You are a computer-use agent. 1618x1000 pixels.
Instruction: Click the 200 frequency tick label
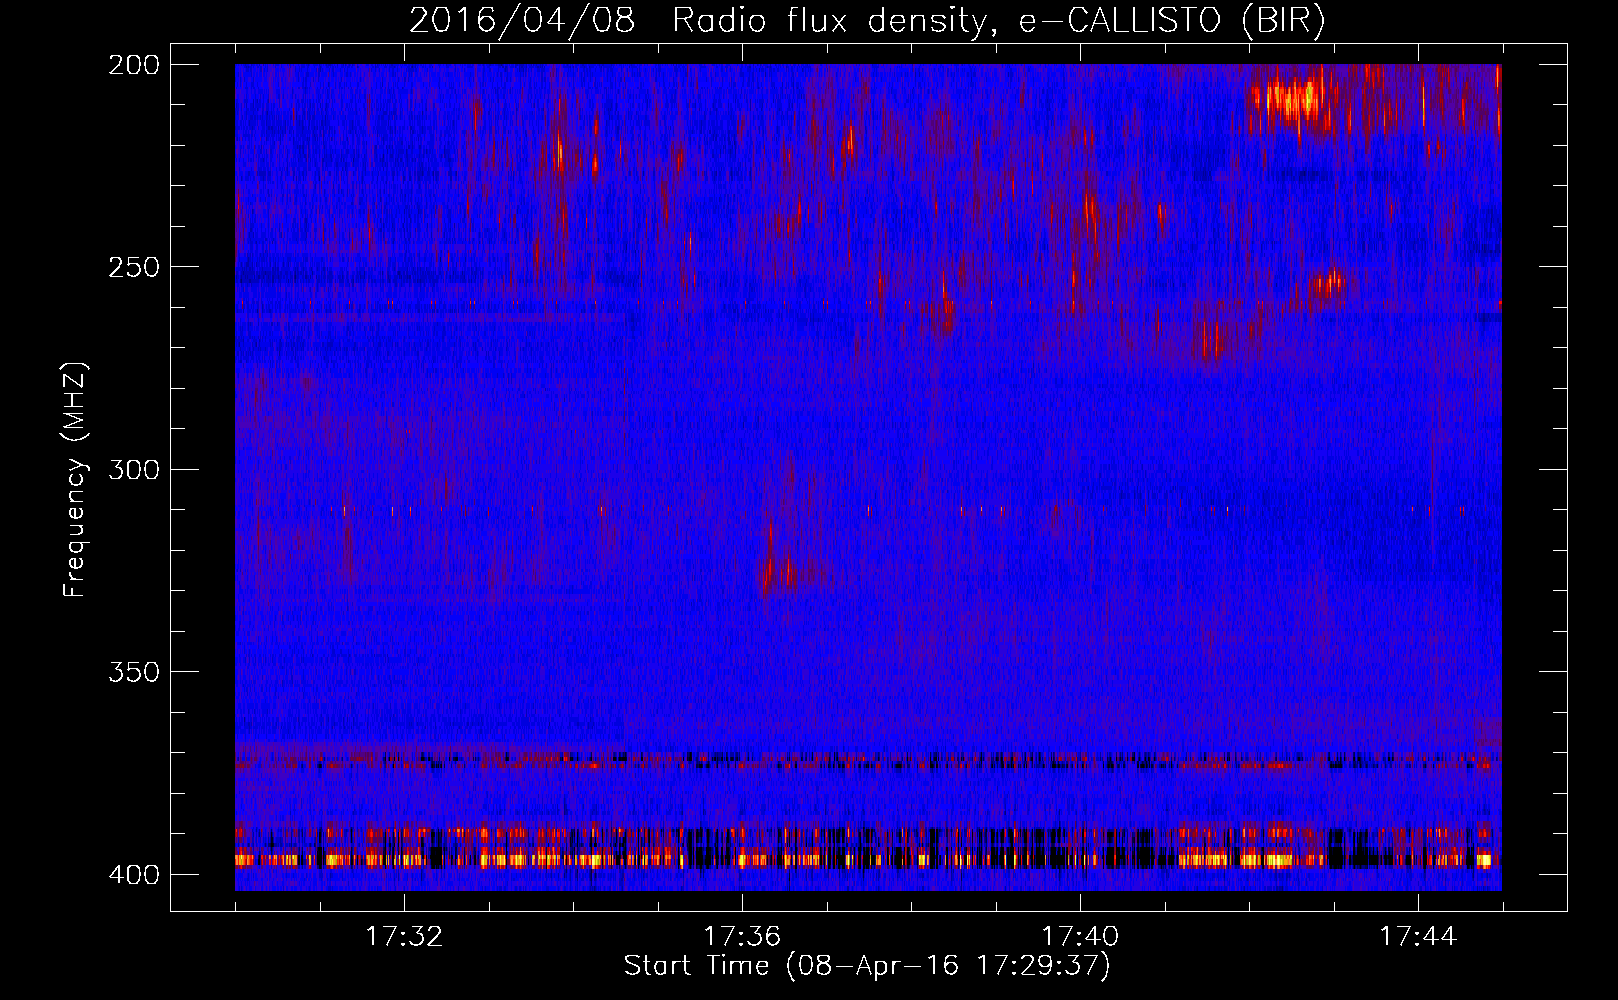pos(133,64)
